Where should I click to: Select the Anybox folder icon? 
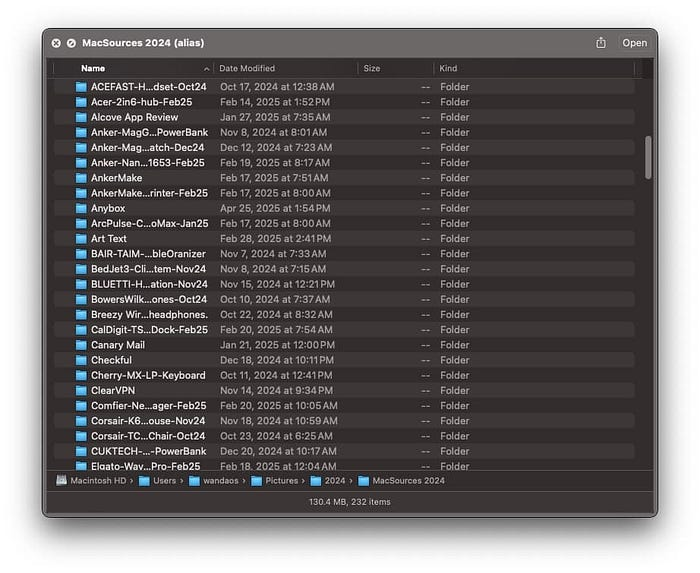pyautogui.click(x=81, y=208)
